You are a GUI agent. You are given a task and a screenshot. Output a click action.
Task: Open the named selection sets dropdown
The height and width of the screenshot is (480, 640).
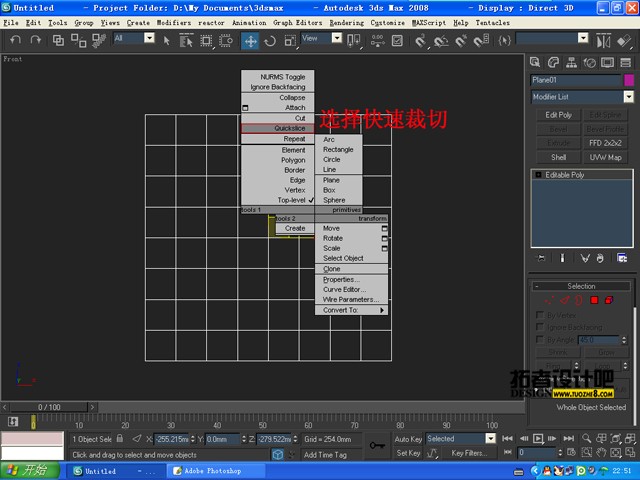583,38
